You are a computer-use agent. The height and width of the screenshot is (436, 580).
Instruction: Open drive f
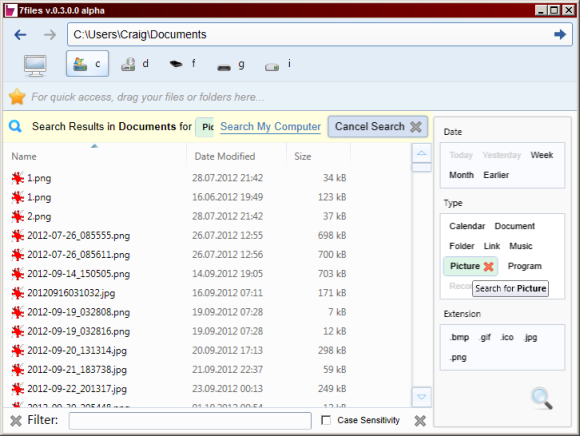pos(182,64)
